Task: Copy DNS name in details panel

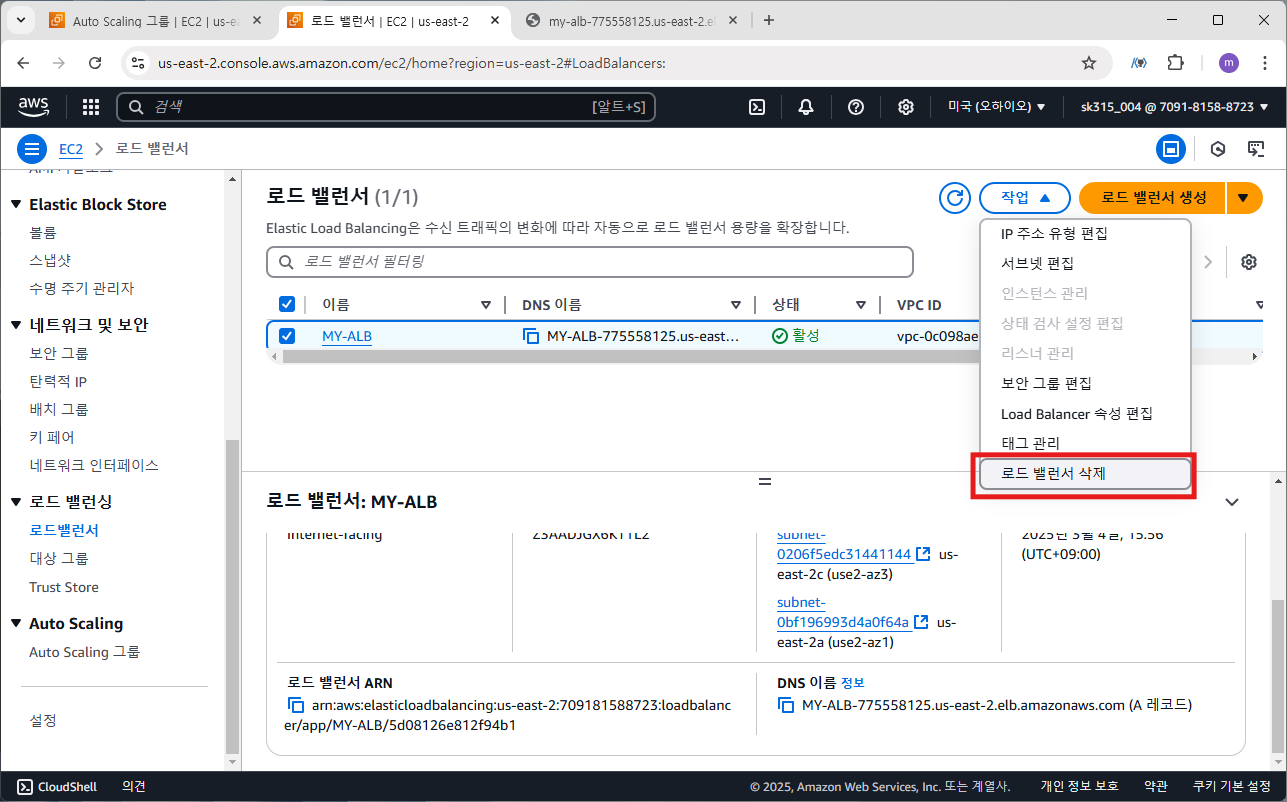Action: 786,705
